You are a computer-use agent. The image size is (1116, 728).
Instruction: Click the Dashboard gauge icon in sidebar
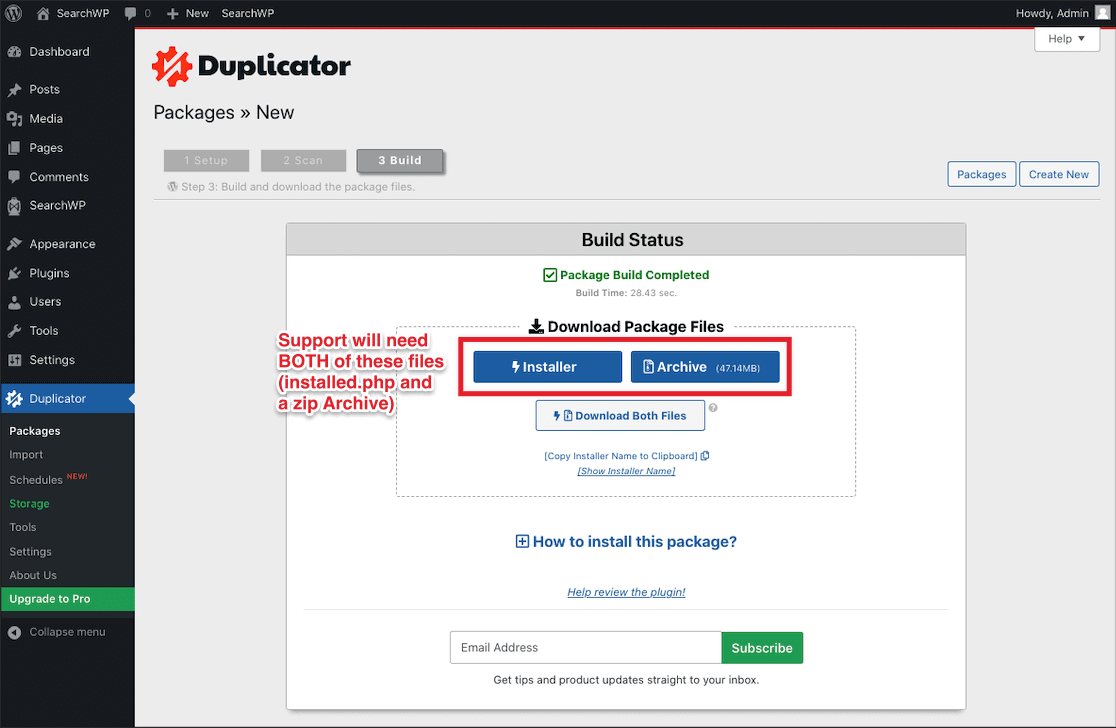[14, 52]
